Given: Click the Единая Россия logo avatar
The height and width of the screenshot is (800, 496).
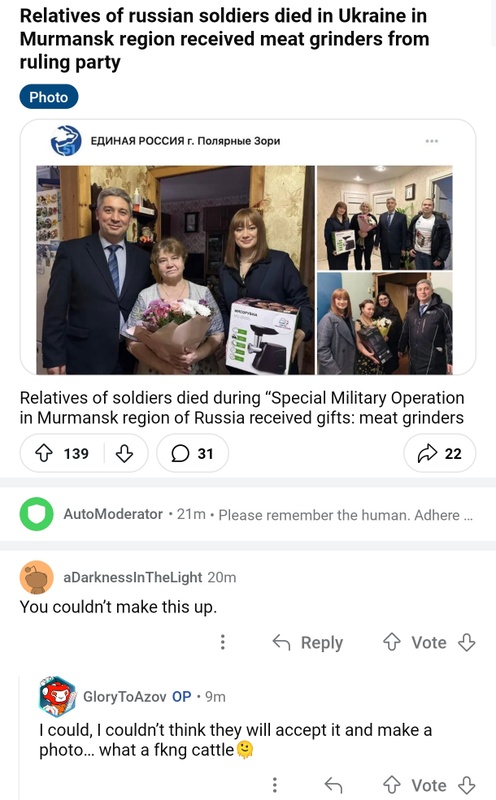Looking at the screenshot, I should pyautogui.click(x=66, y=141).
